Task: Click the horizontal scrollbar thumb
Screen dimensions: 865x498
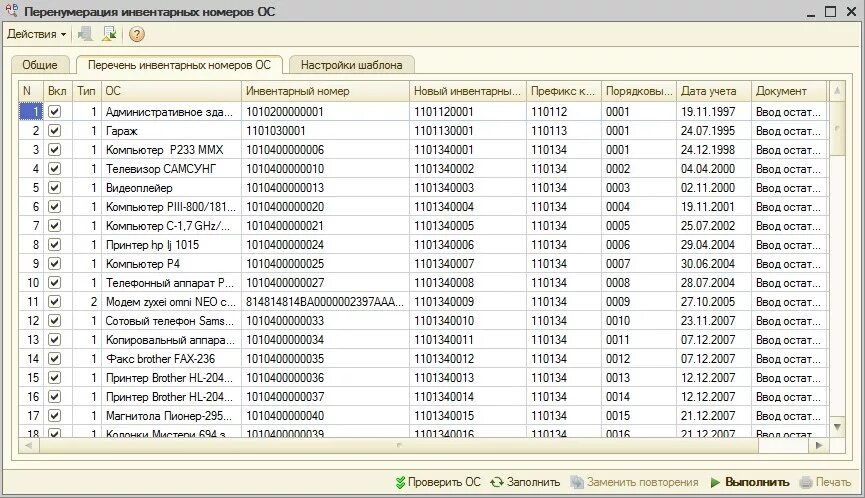Action: click(399, 445)
